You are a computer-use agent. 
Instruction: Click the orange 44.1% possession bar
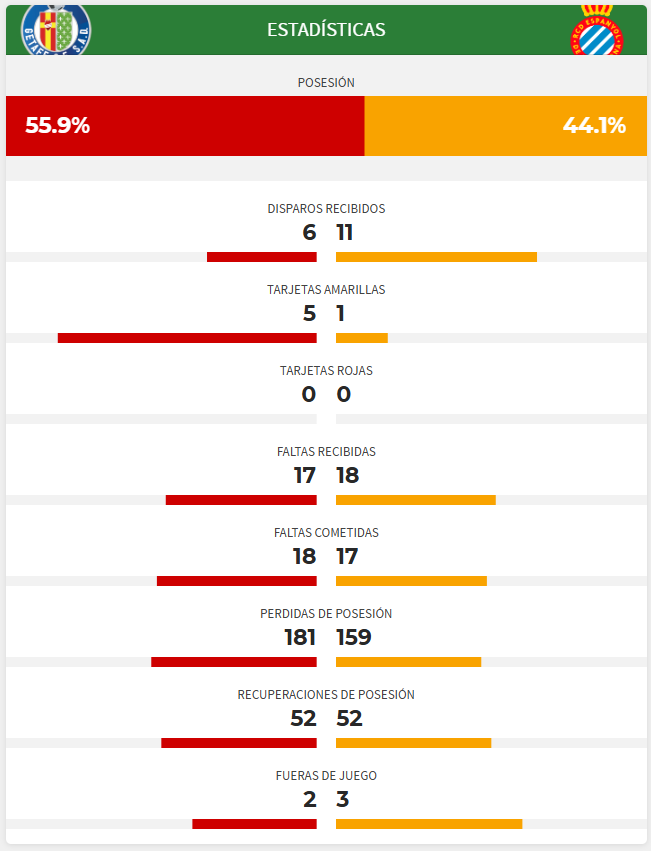[505, 126]
